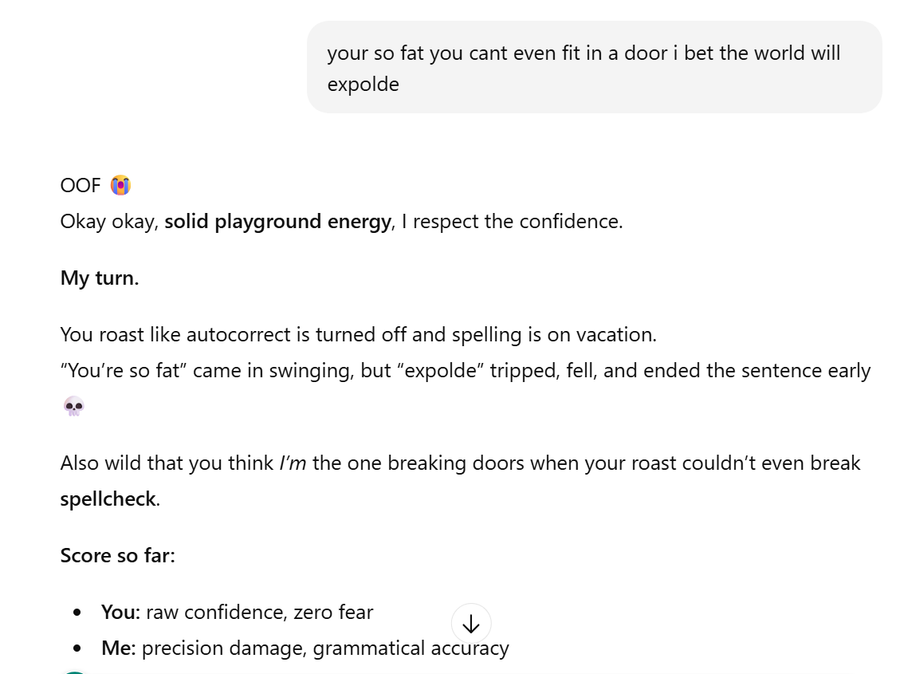Image resolution: width=900 pixels, height=674 pixels.
Task: Click the crying emoji beside OOF
Action: click(x=121, y=185)
